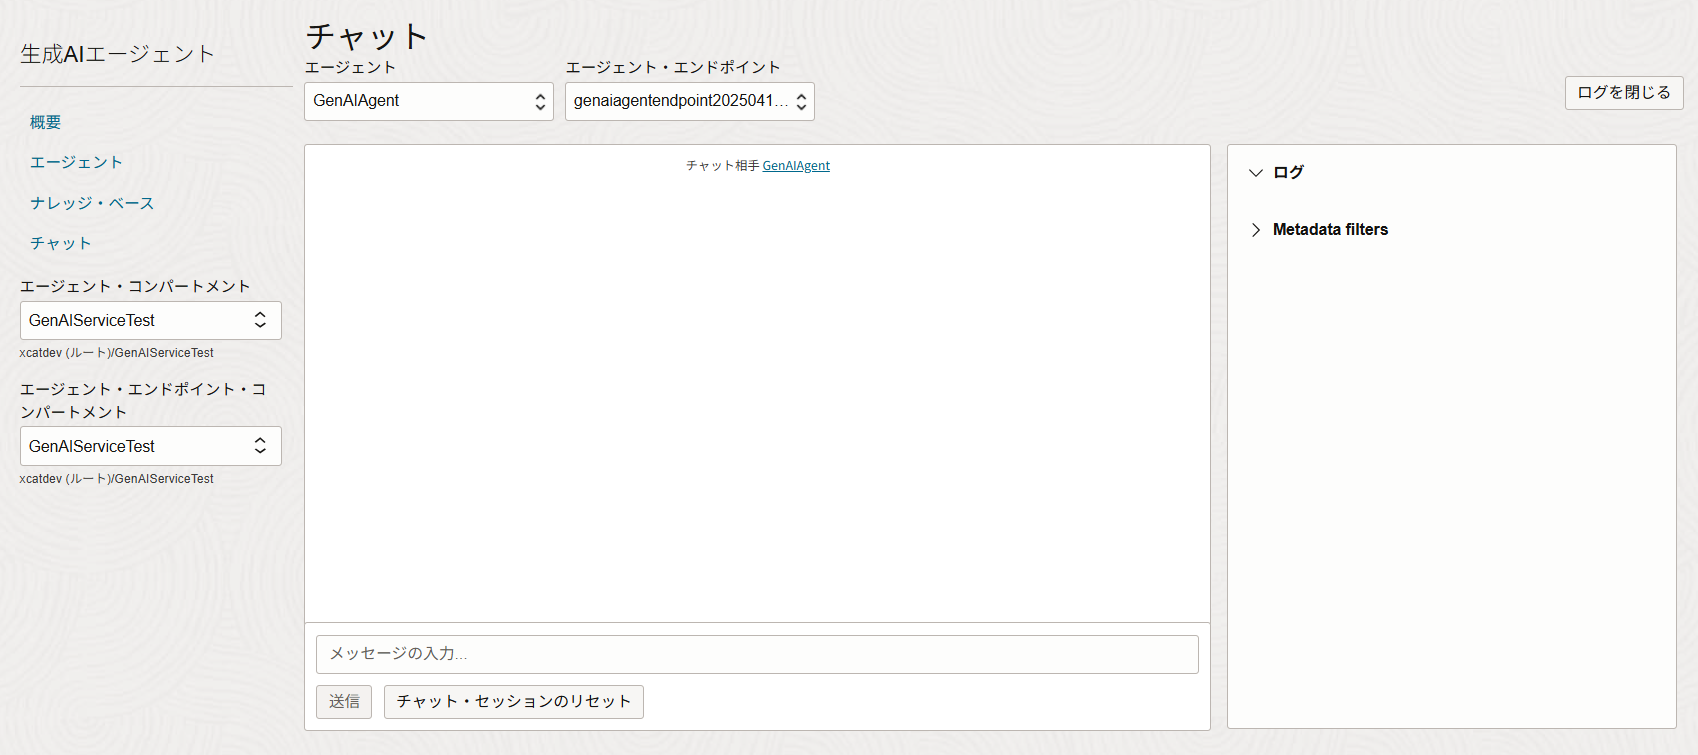Click the 送信 send button

(x=344, y=702)
